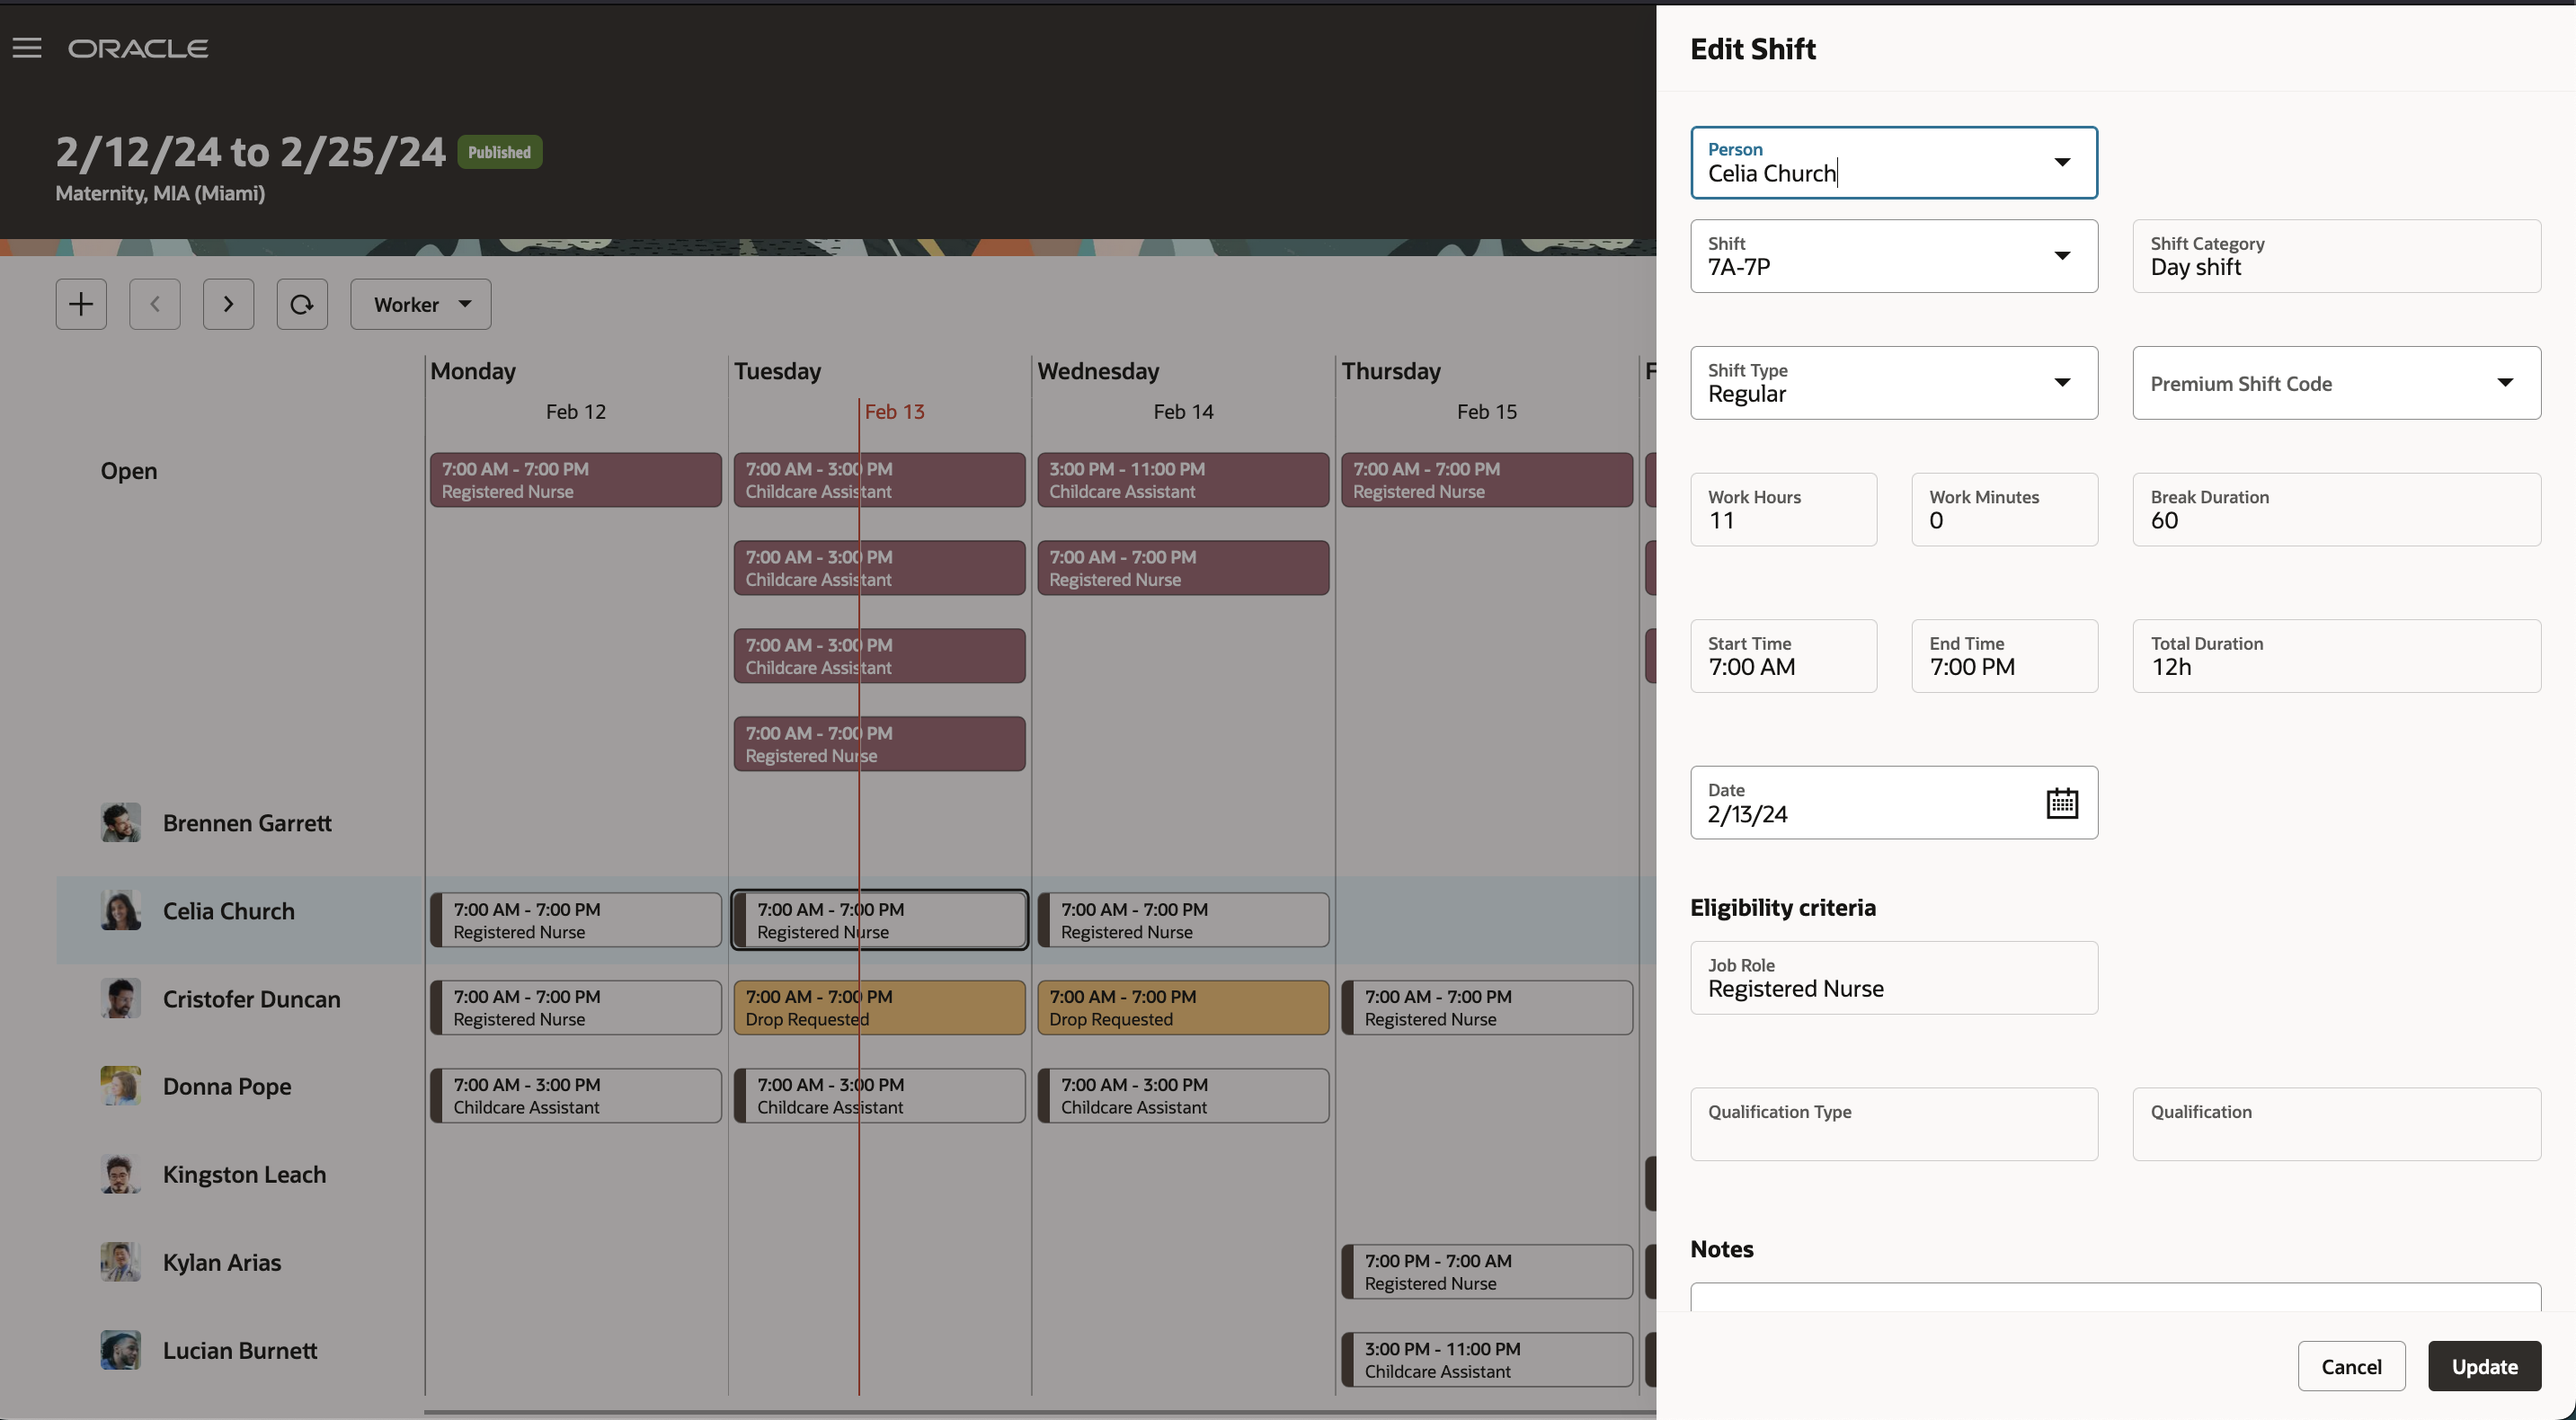The image size is (2576, 1420).
Task: Open the Worker view dropdown
Action: click(421, 304)
